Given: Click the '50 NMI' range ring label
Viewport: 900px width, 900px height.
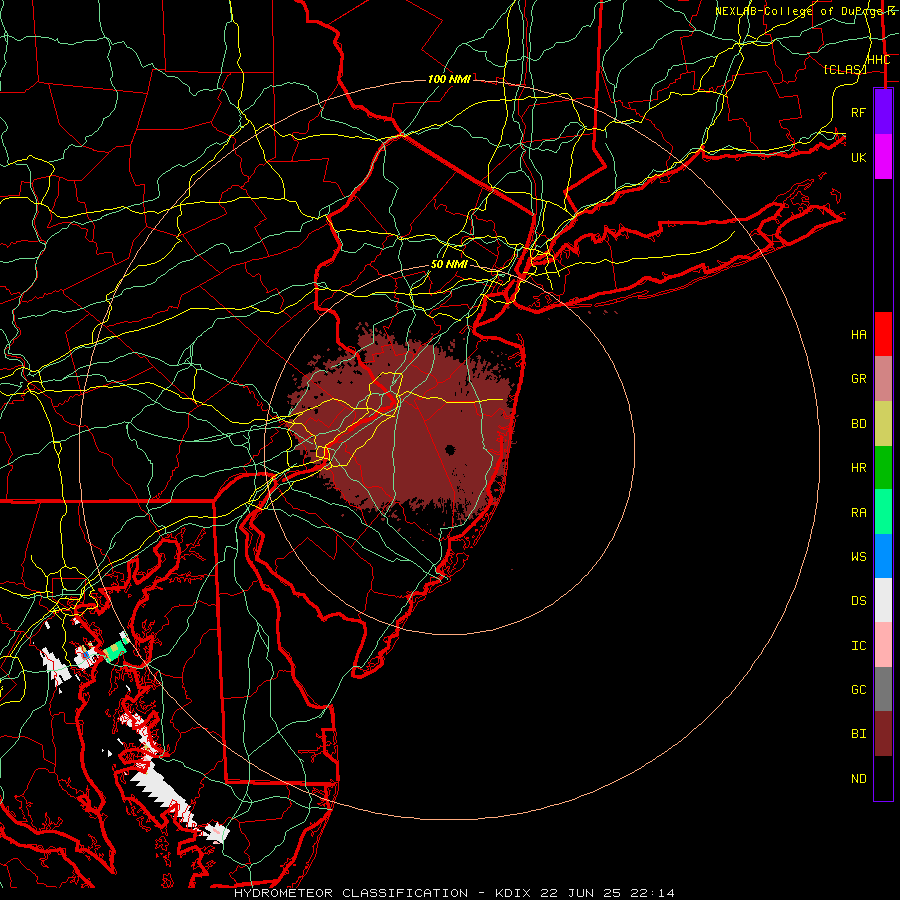Looking at the screenshot, I should (449, 265).
